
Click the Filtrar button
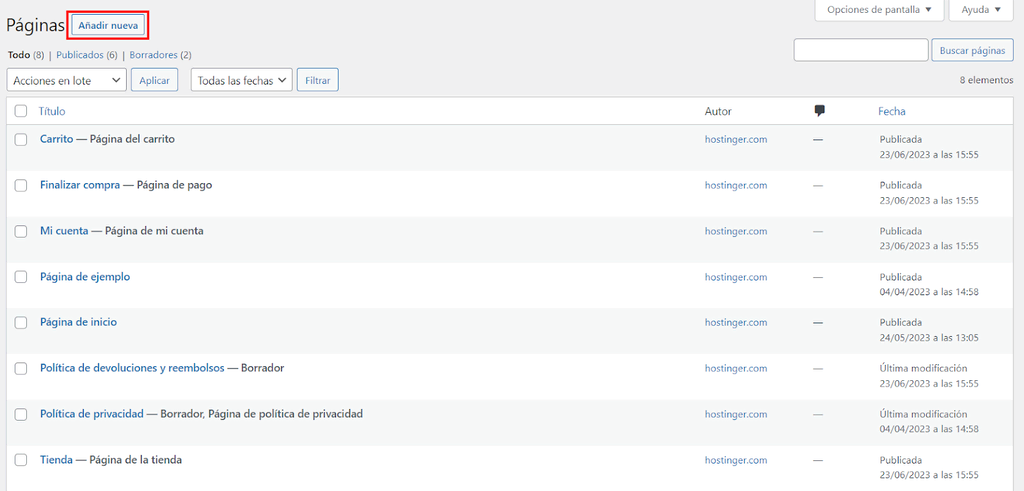point(318,80)
